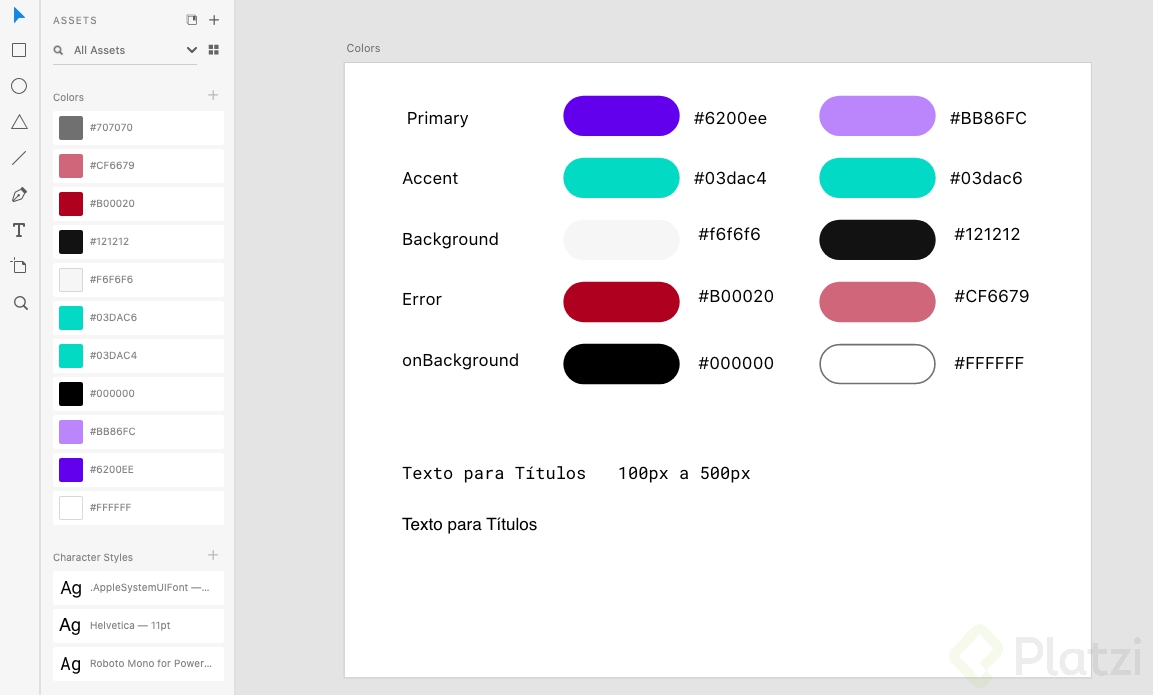This screenshot has height=695, width=1153.
Task: Open the Zoom tool
Action: [x=18, y=302]
